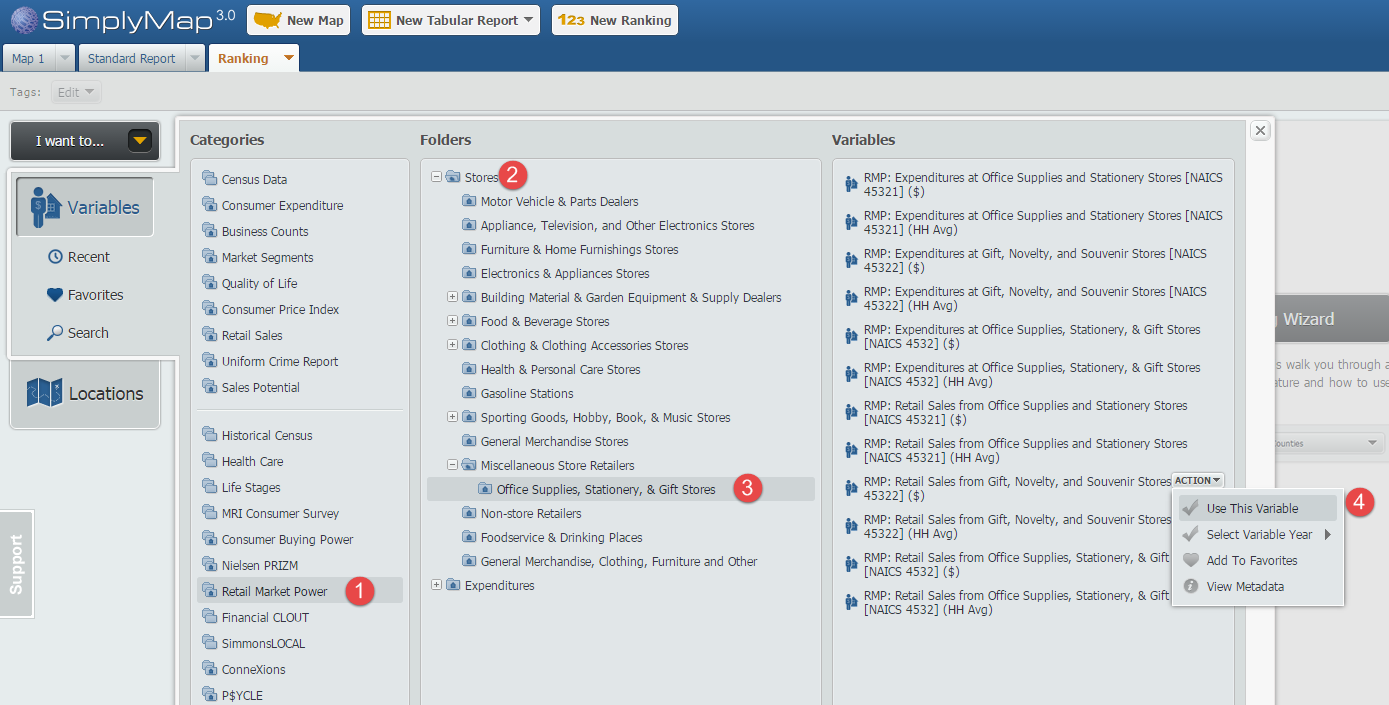The height and width of the screenshot is (705, 1389).
Task: Open the Map 1 tab dropdown arrow
Action: coord(65,59)
